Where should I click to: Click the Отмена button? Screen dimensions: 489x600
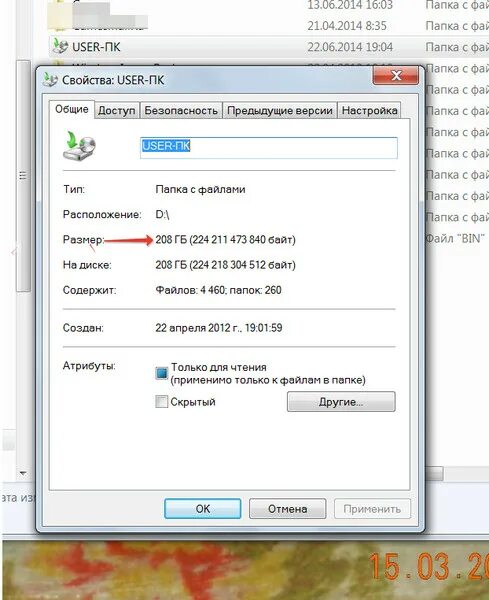287,509
